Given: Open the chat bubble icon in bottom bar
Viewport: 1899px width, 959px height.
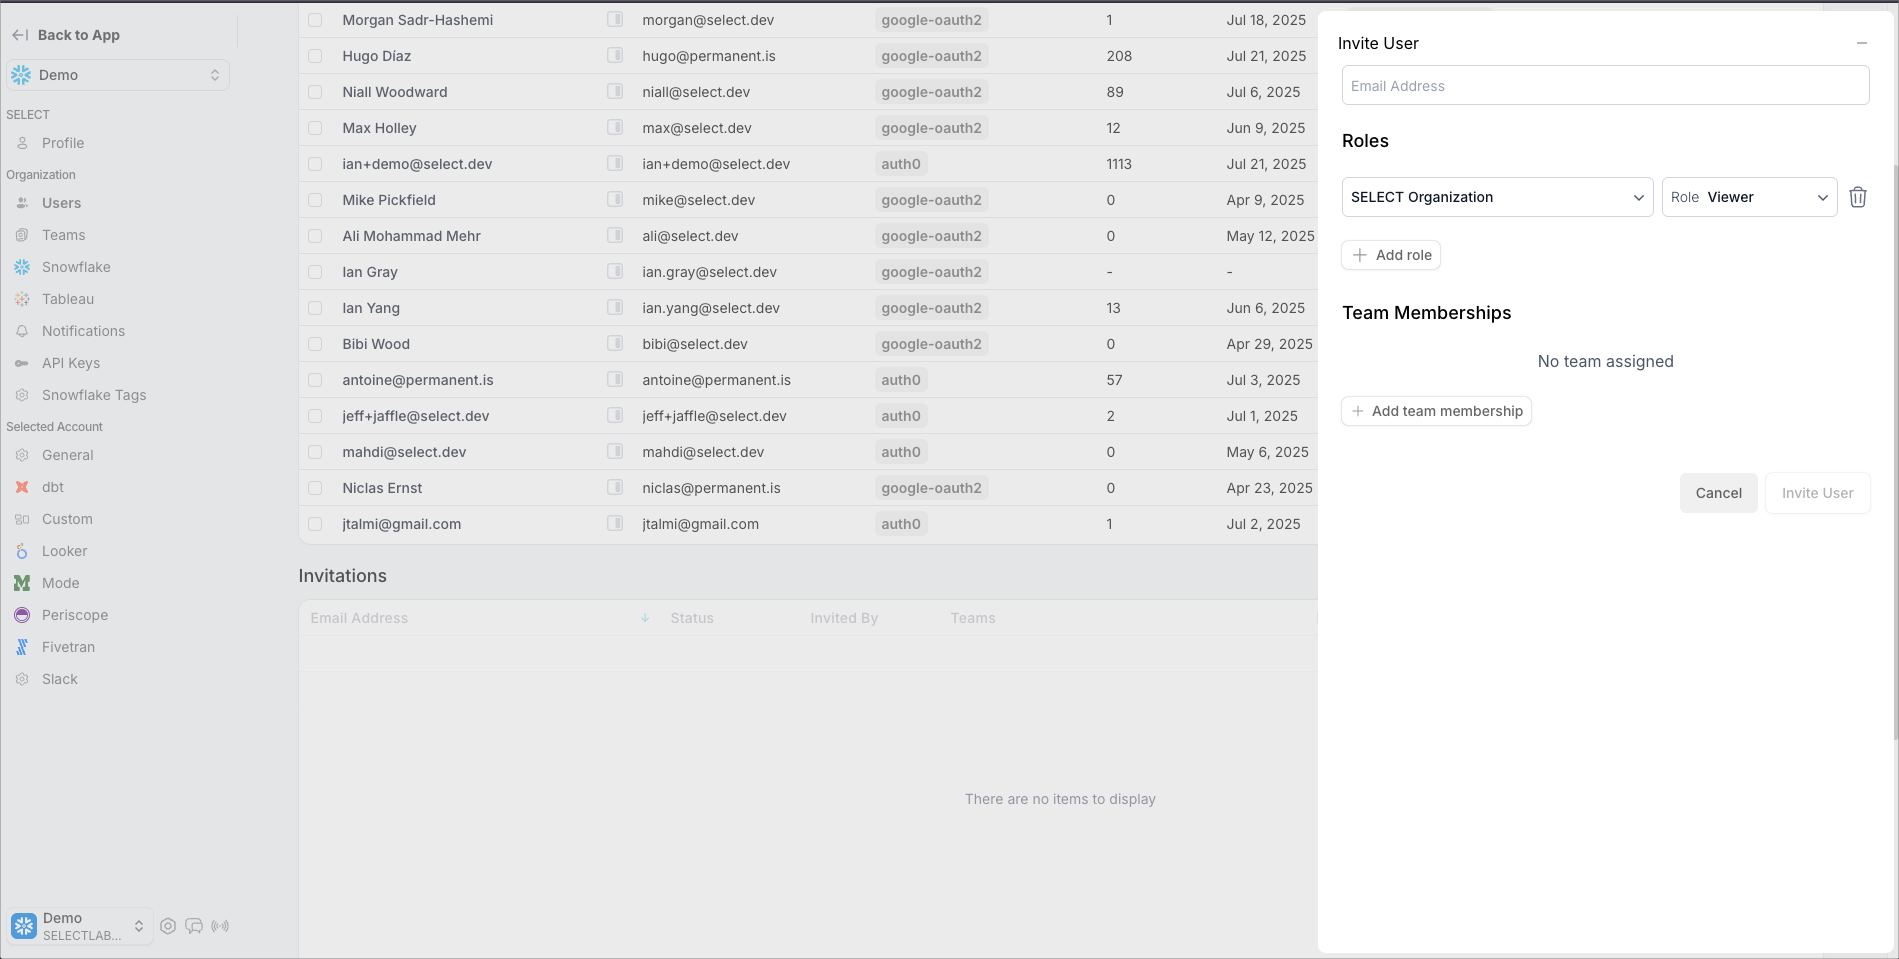Looking at the screenshot, I should (x=194, y=926).
